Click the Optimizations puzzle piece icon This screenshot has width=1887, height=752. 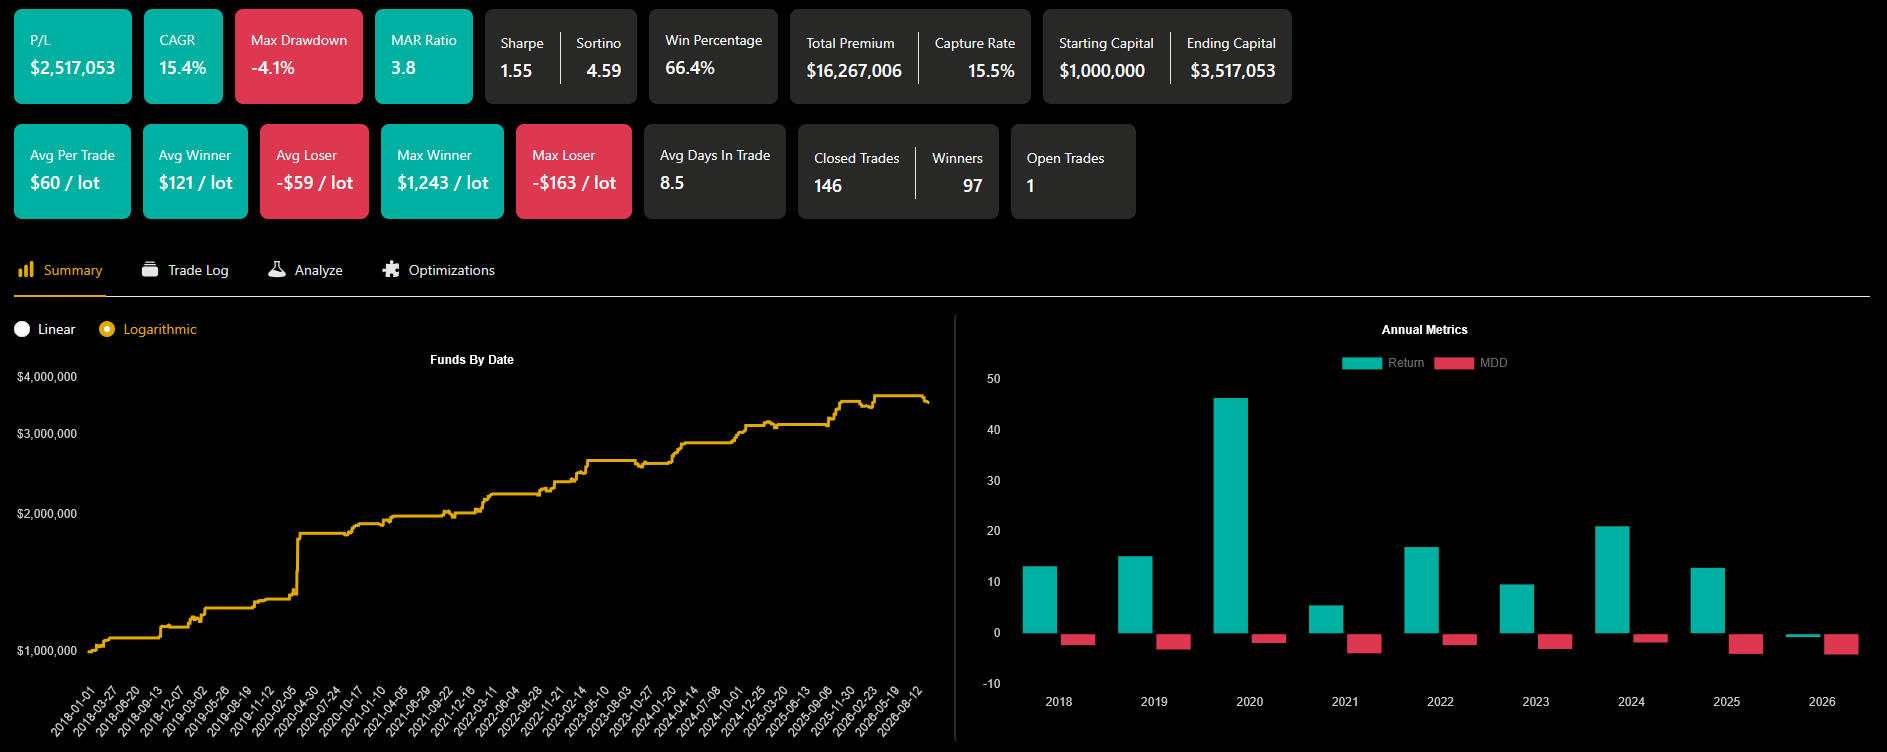pos(391,269)
